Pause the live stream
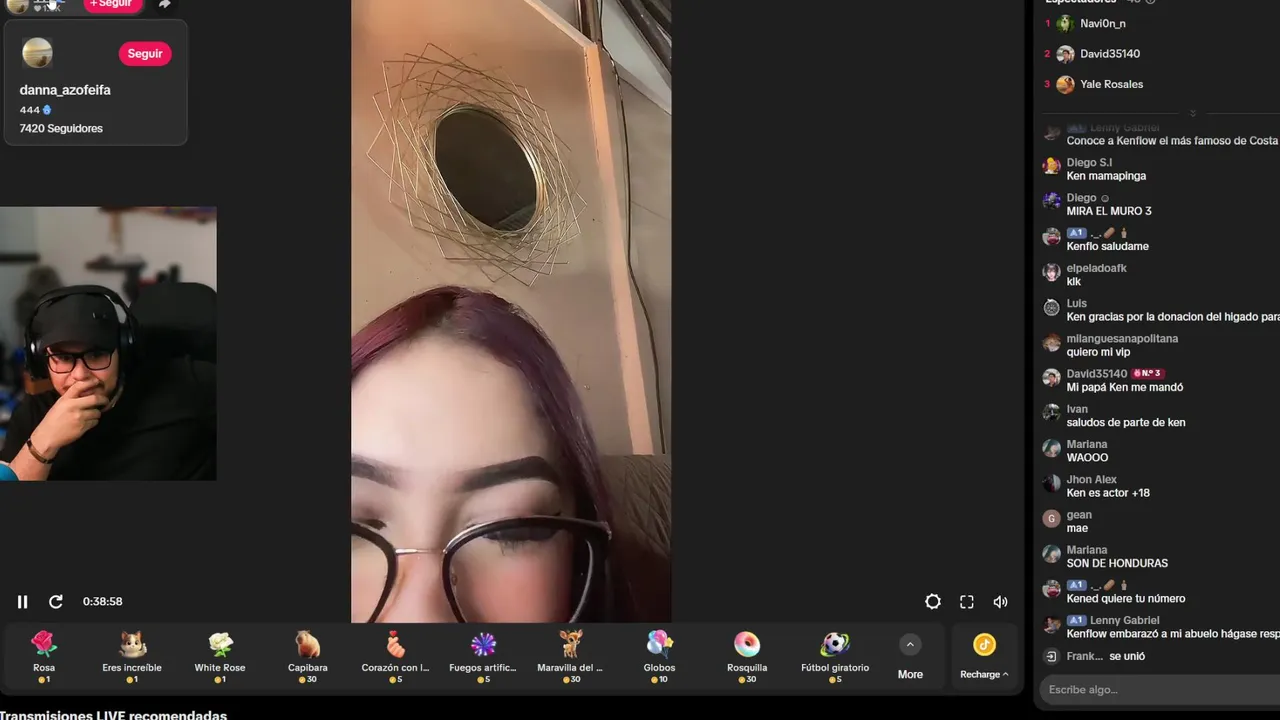 [22, 601]
